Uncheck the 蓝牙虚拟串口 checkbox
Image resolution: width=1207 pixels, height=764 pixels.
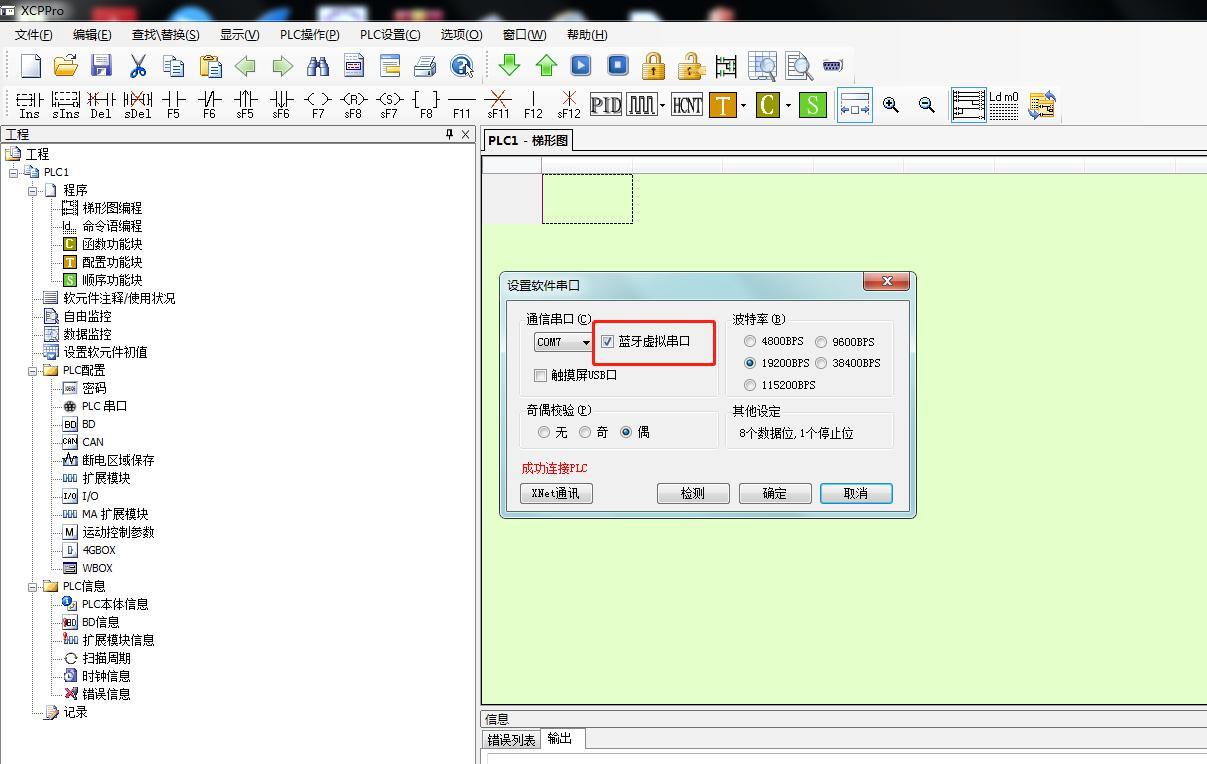click(607, 342)
